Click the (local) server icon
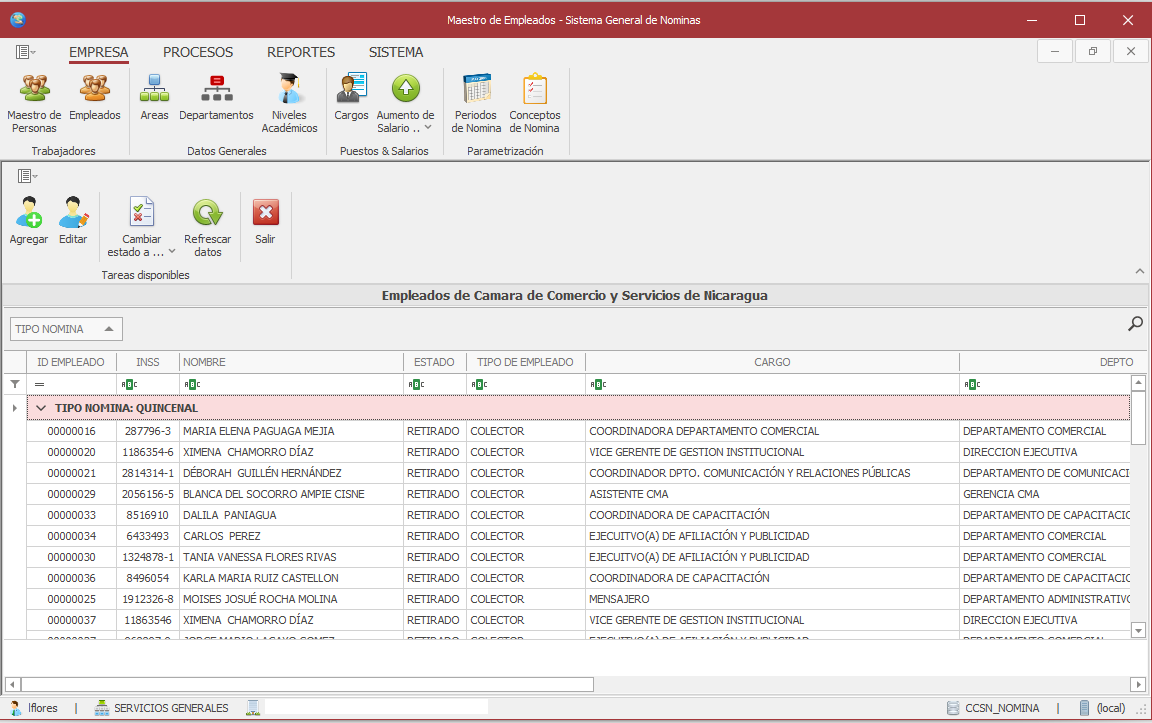This screenshot has height=723, width=1152. (x=1084, y=708)
